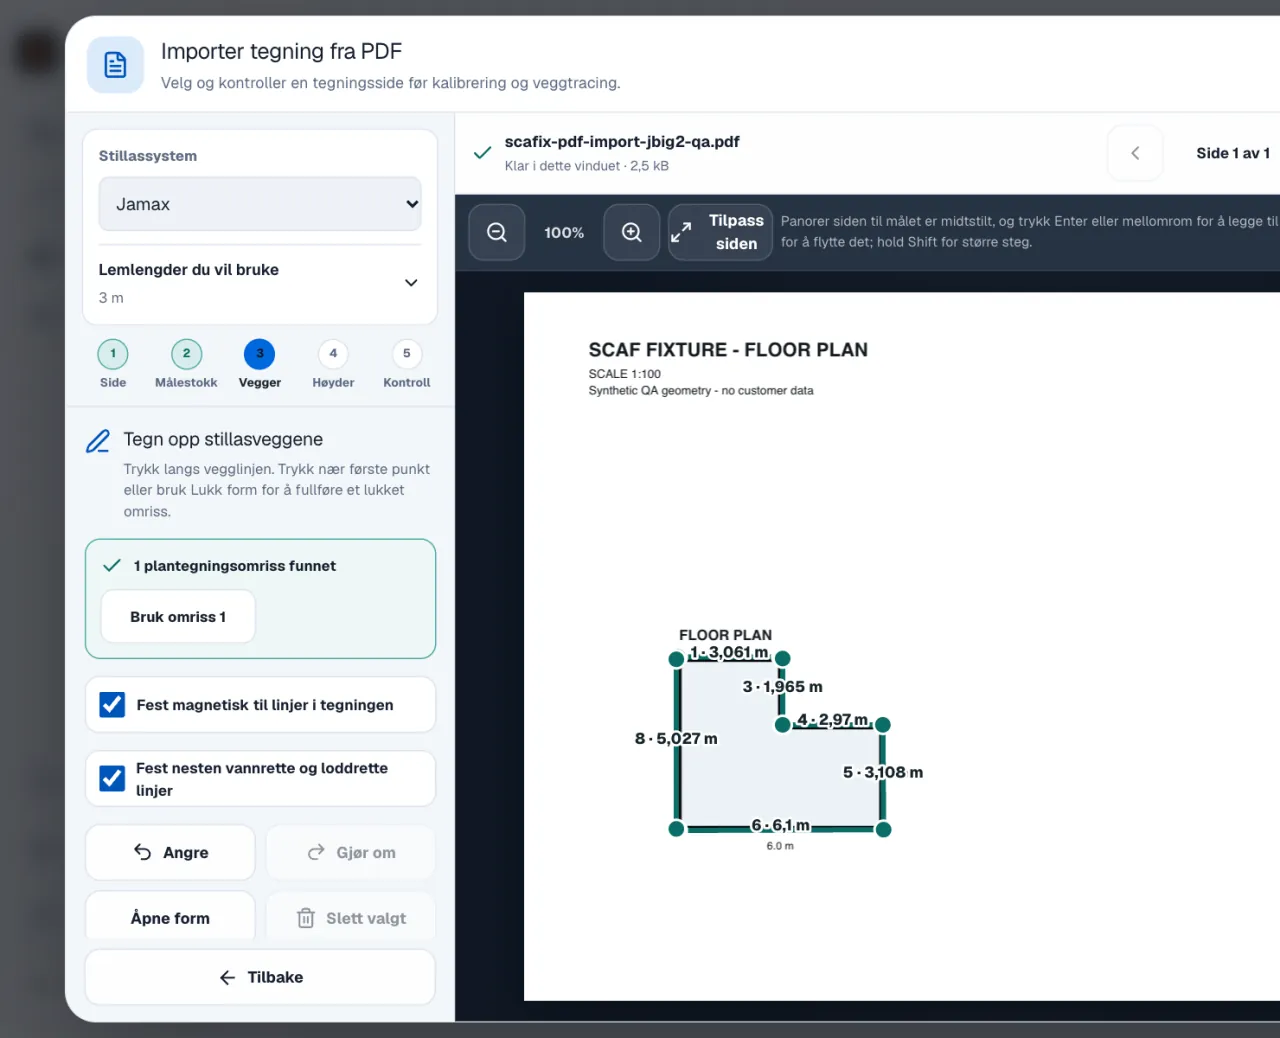
Task: Go to step 5 Kontroll
Action: [407, 365]
